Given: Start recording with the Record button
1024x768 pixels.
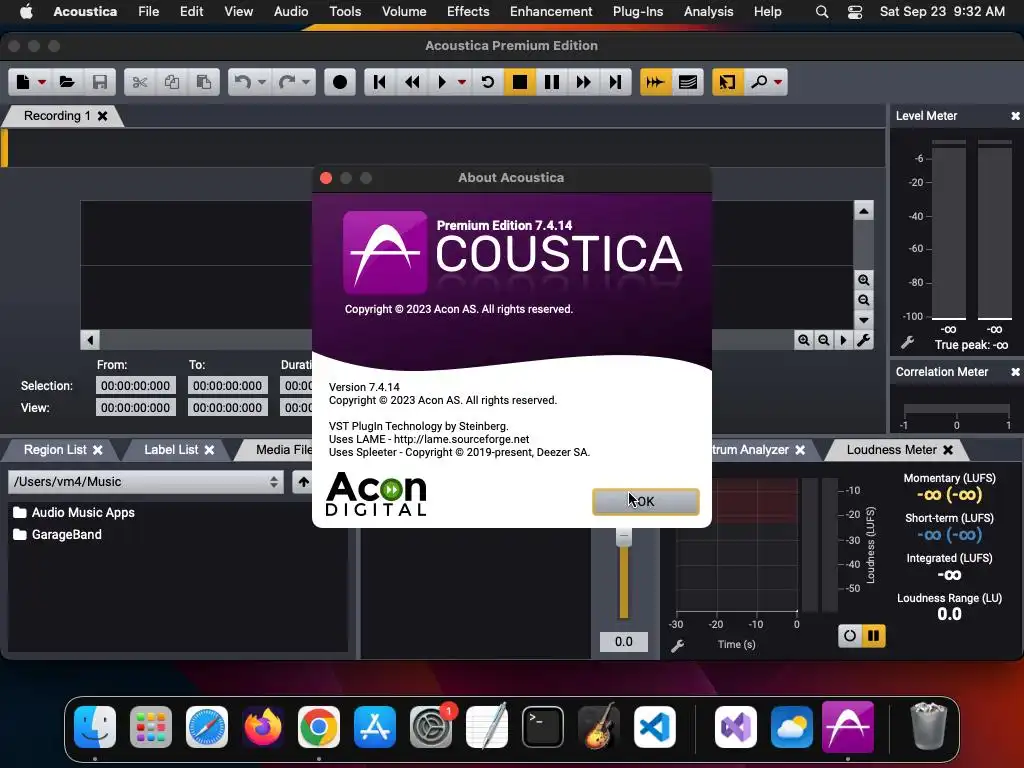Looking at the screenshot, I should [340, 82].
